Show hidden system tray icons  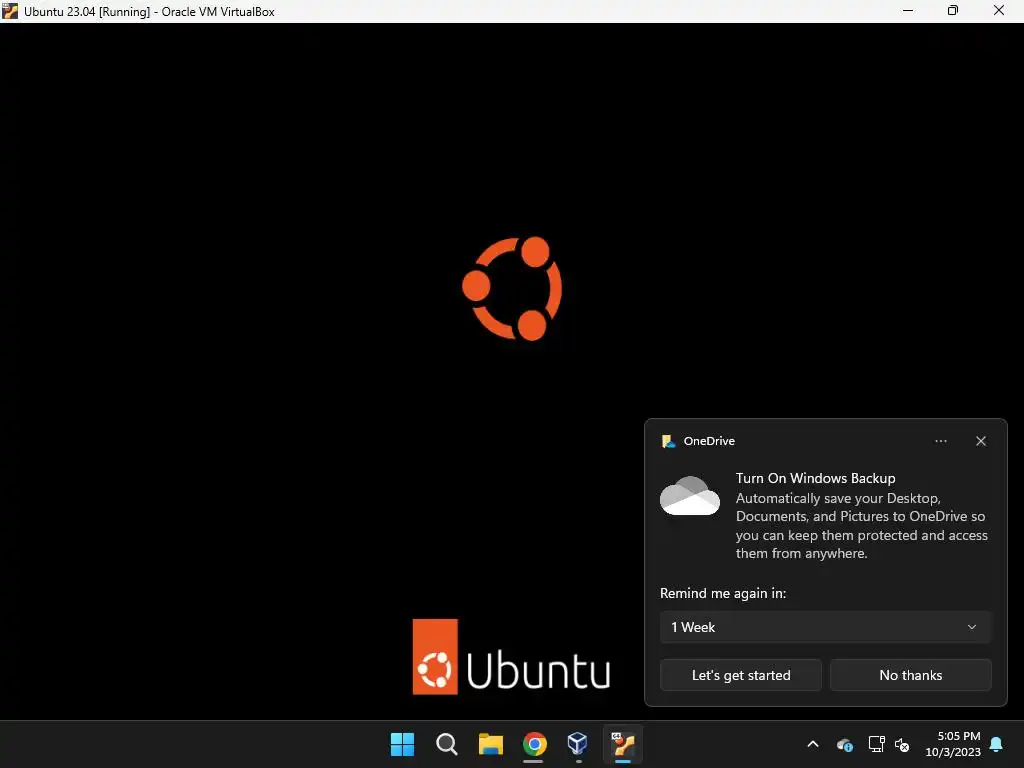click(x=813, y=744)
